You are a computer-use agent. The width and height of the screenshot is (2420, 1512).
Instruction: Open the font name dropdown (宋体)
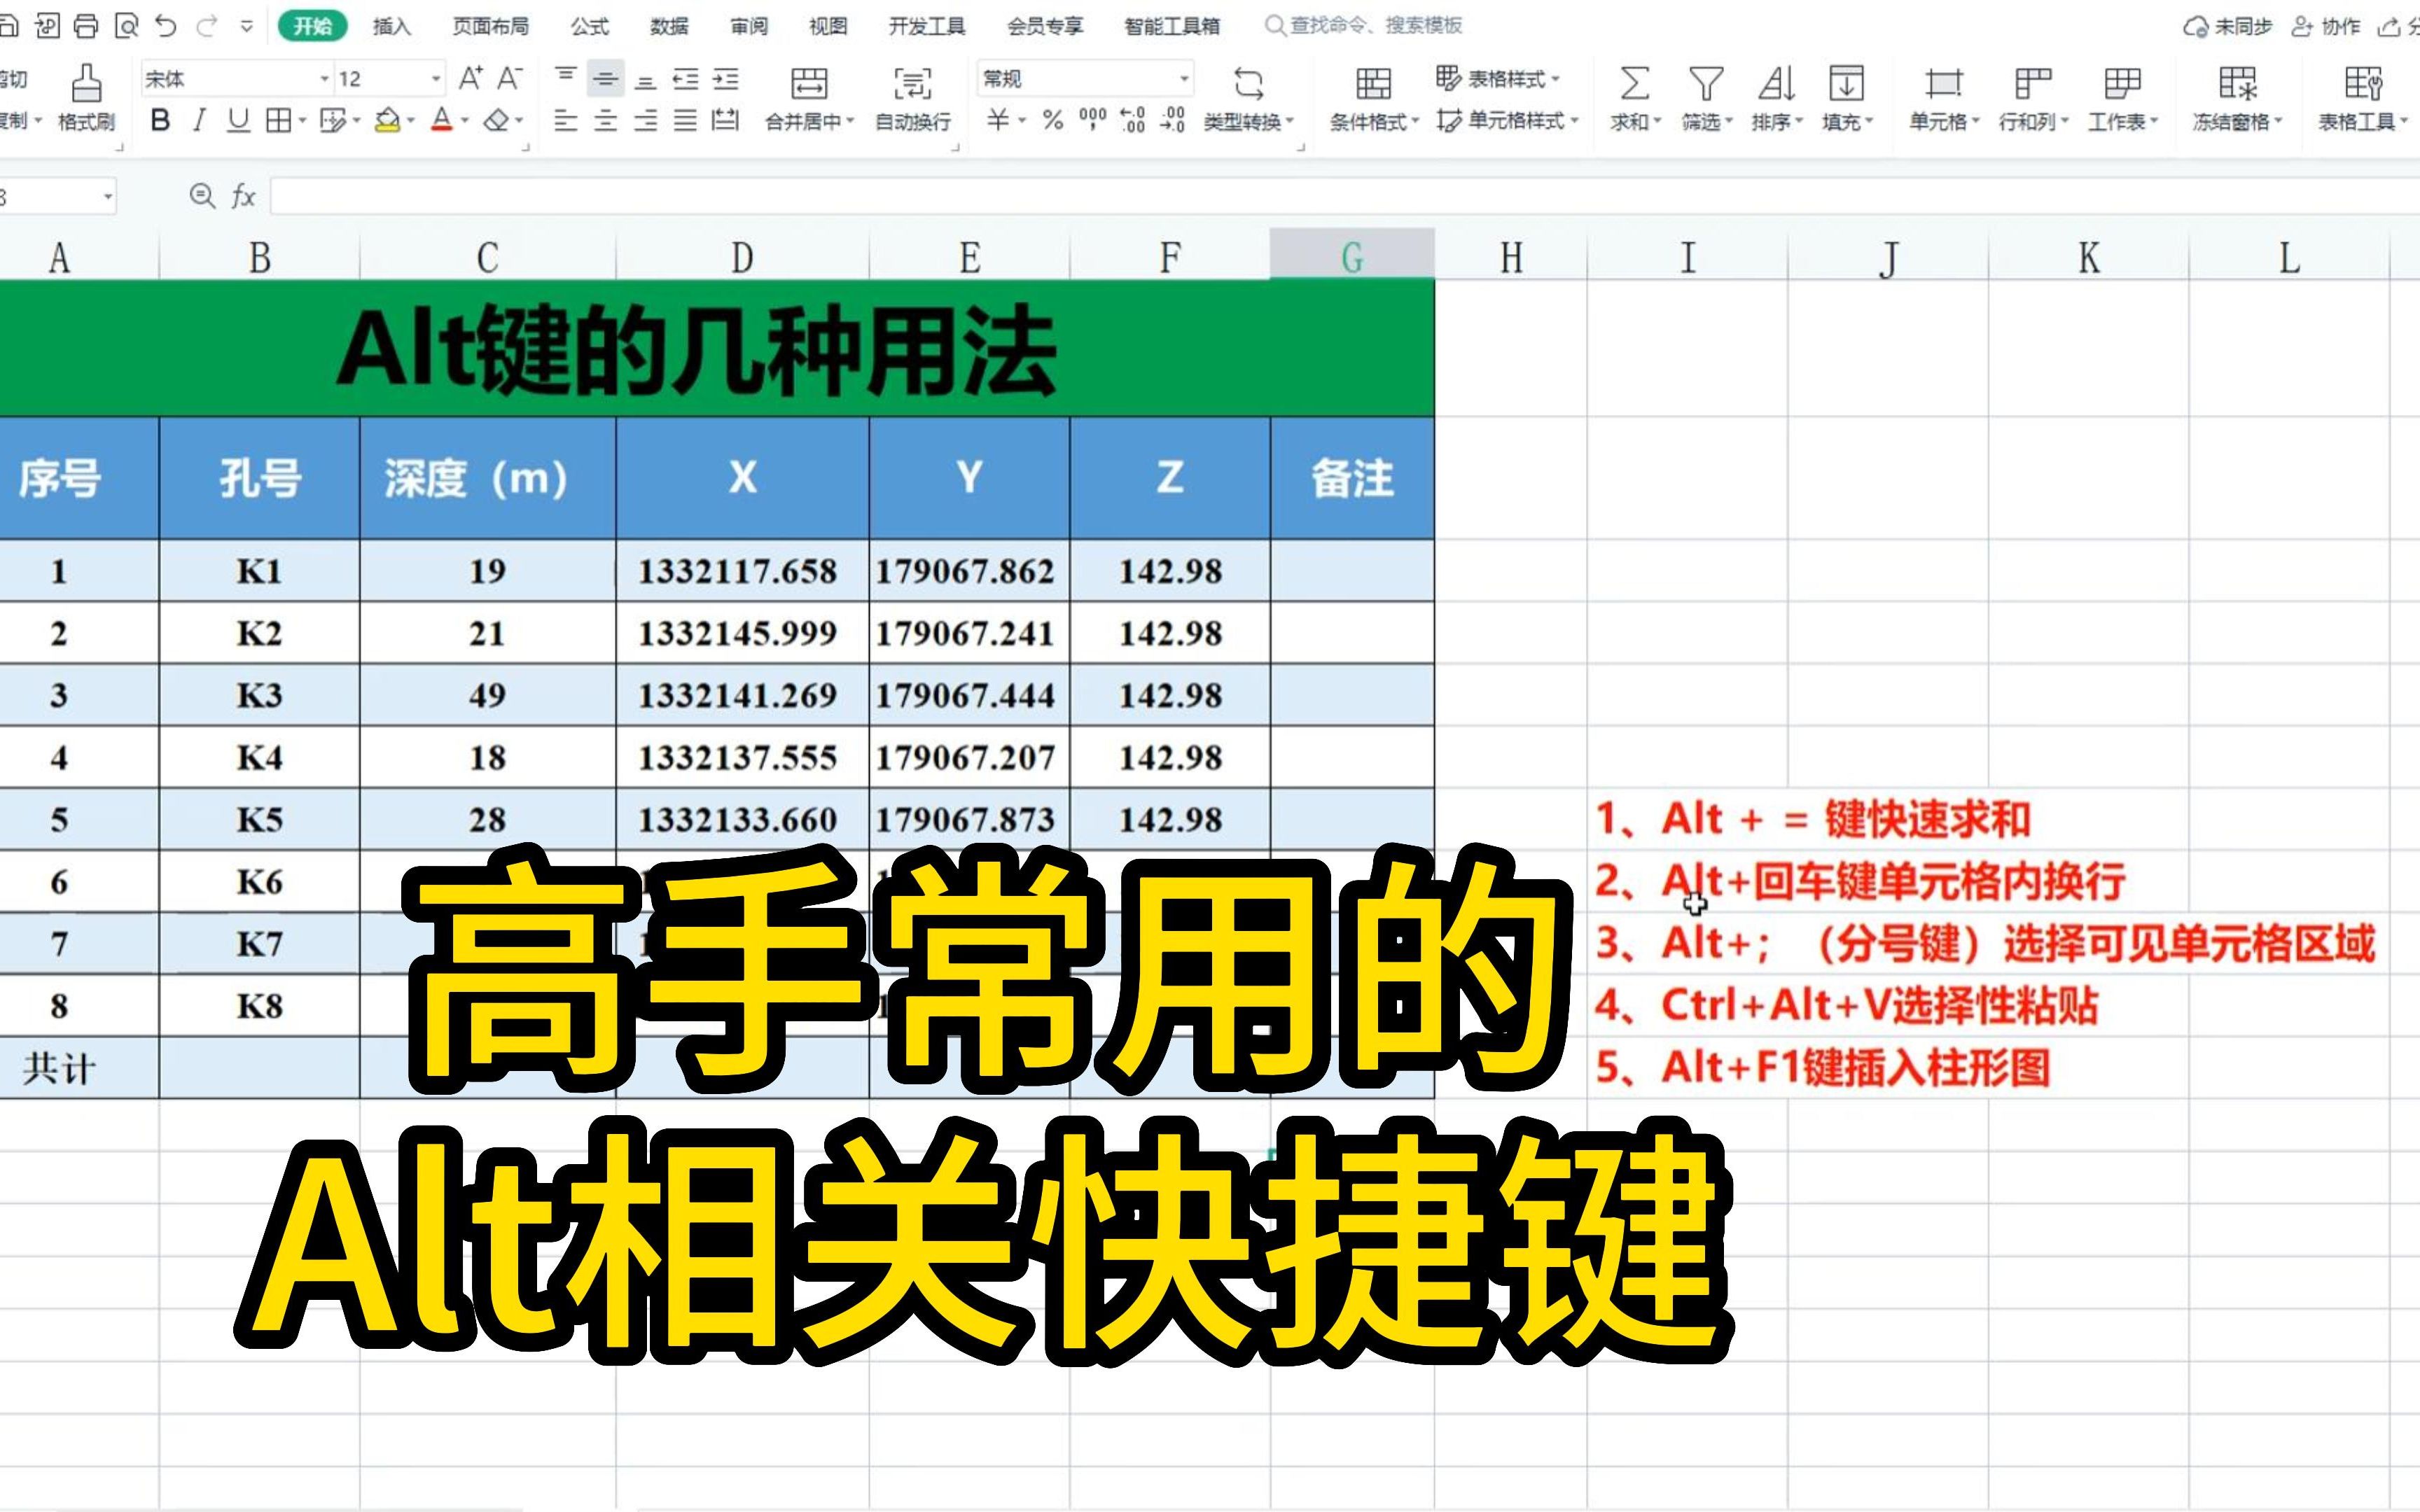[325, 78]
